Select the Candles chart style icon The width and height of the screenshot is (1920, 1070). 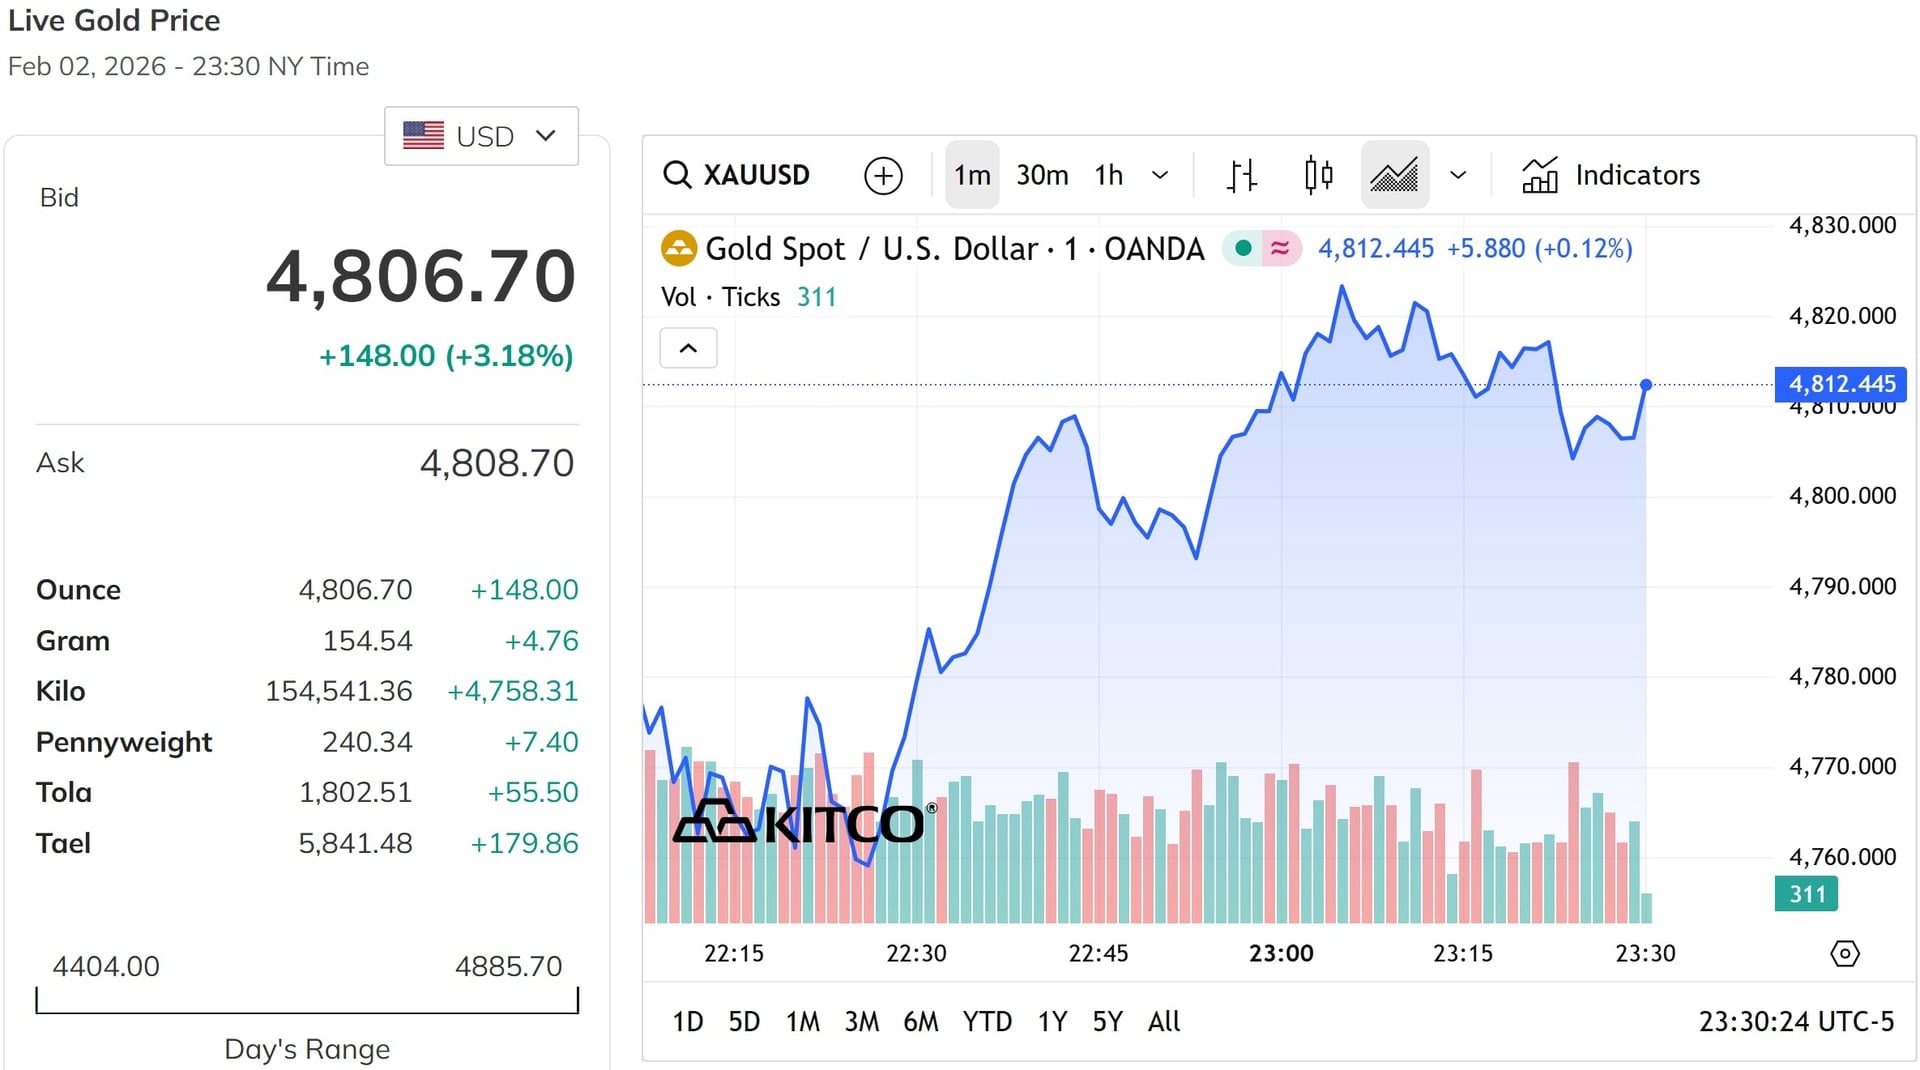1318,175
